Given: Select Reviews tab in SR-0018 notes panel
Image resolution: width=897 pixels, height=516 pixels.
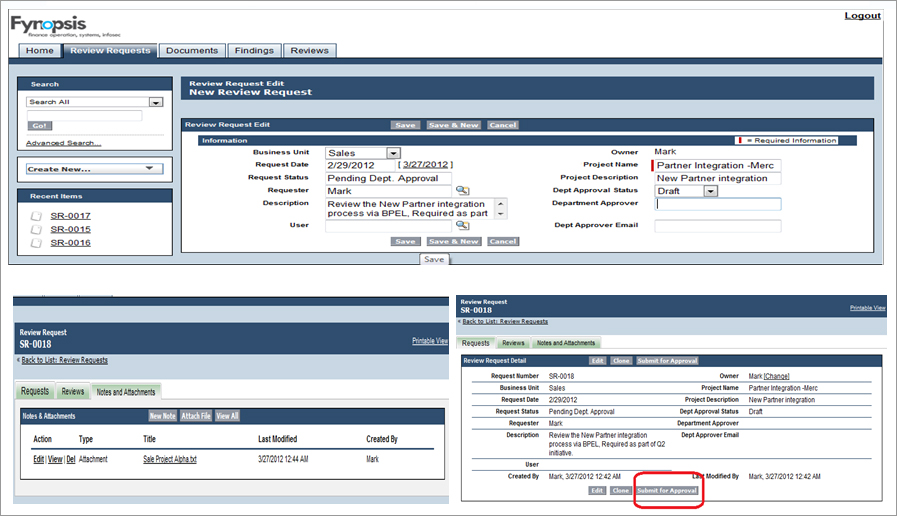Looking at the screenshot, I should click(73, 391).
